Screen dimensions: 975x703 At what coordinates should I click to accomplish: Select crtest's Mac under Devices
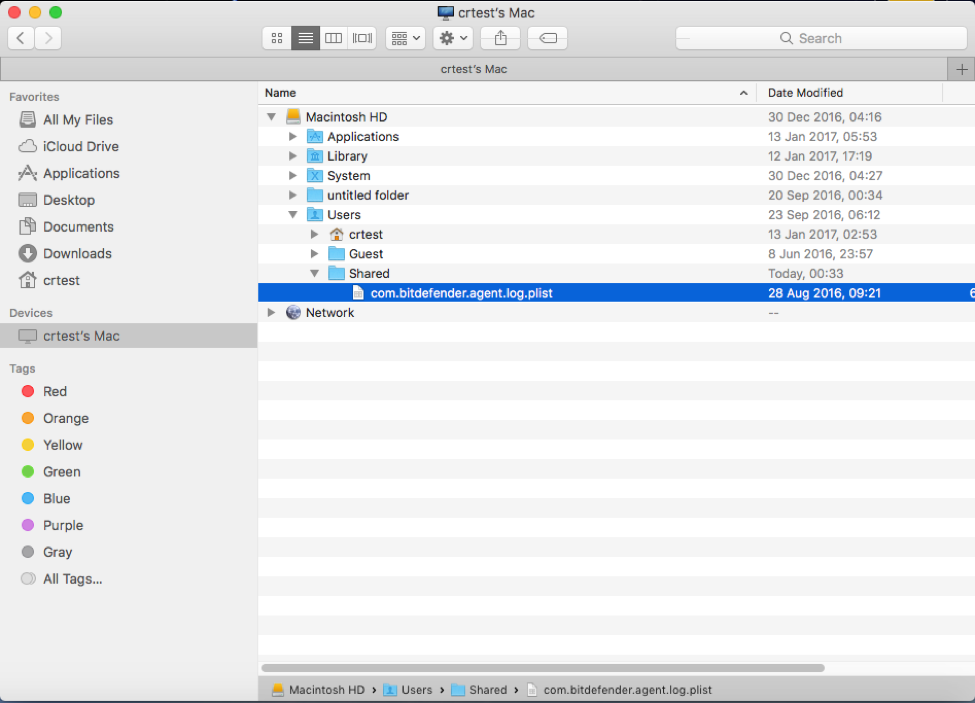[129, 336]
